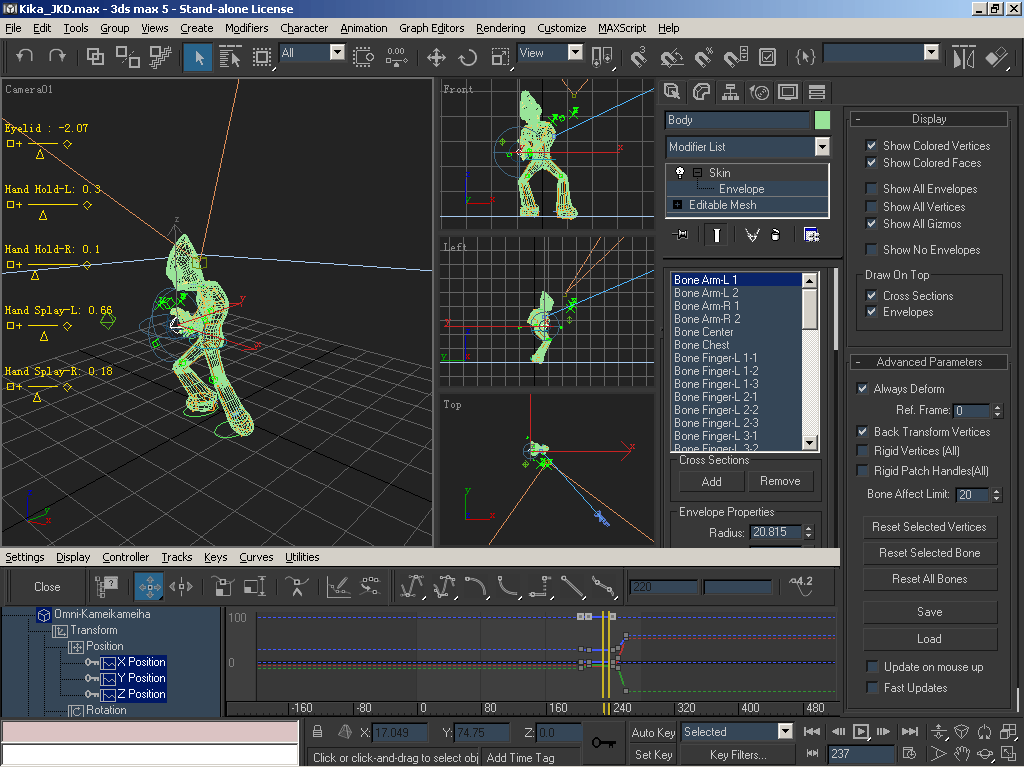Open the Rendering menu

[500, 28]
